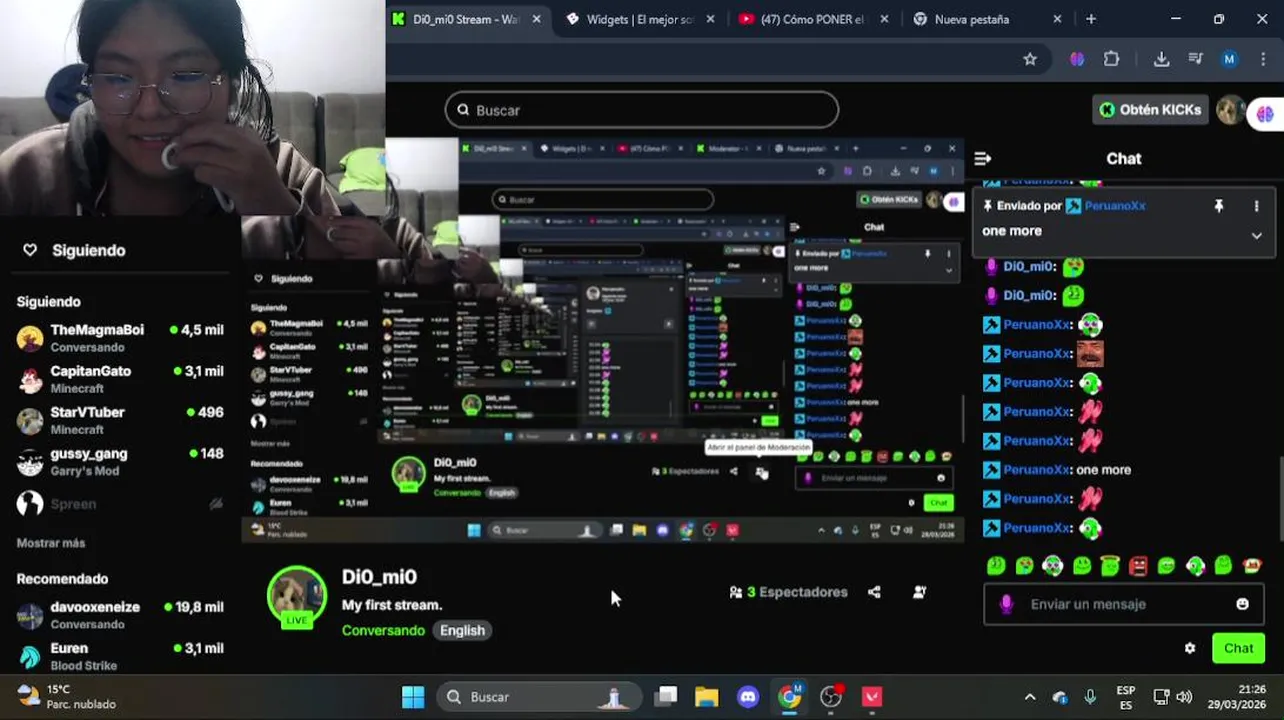Open the floating brain extension bubble
The height and width of the screenshot is (720, 1284).
[x=1266, y=114]
